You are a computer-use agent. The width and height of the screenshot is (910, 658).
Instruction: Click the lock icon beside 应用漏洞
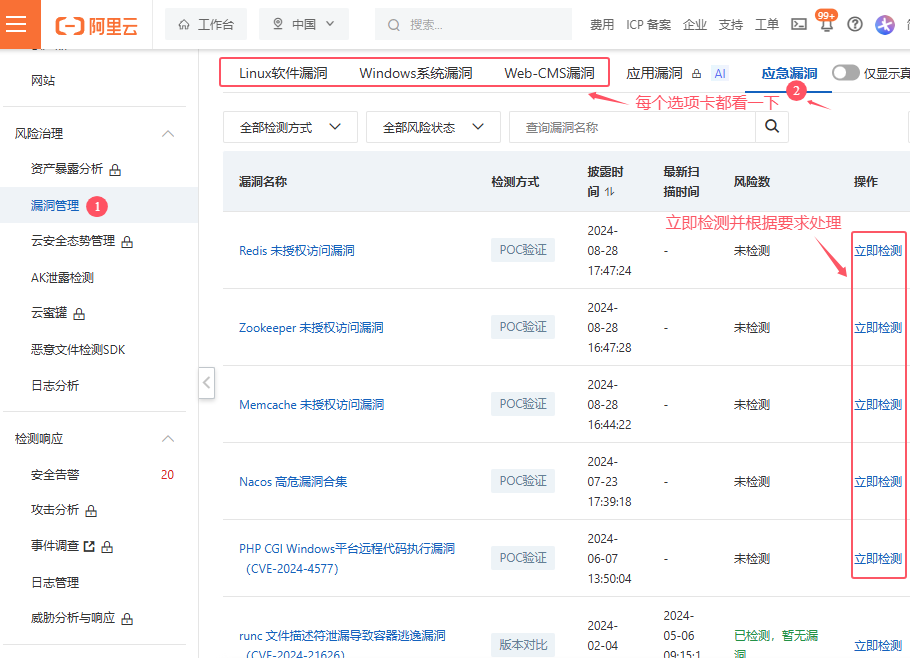tap(696, 74)
